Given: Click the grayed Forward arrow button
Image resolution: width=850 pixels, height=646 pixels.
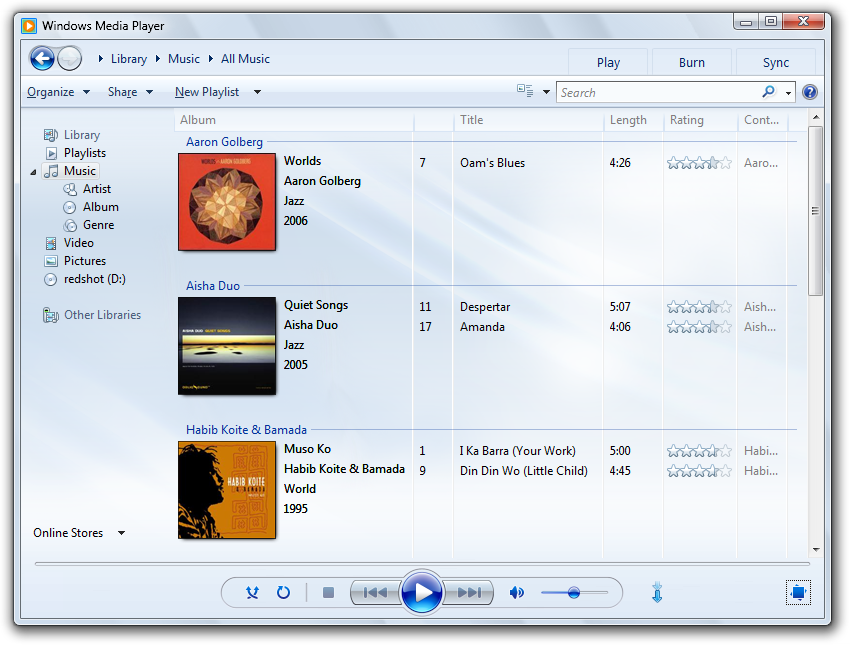Looking at the screenshot, I should click(x=69, y=59).
